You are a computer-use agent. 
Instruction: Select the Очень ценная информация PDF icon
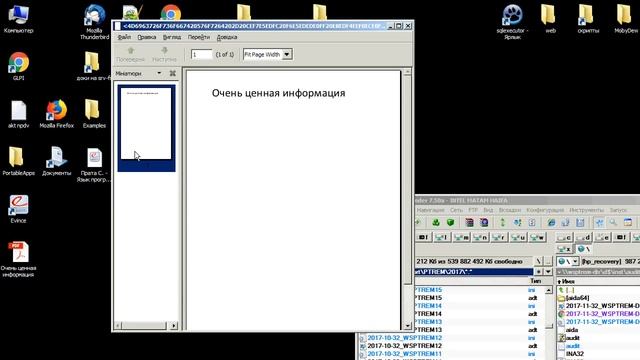coord(18,259)
